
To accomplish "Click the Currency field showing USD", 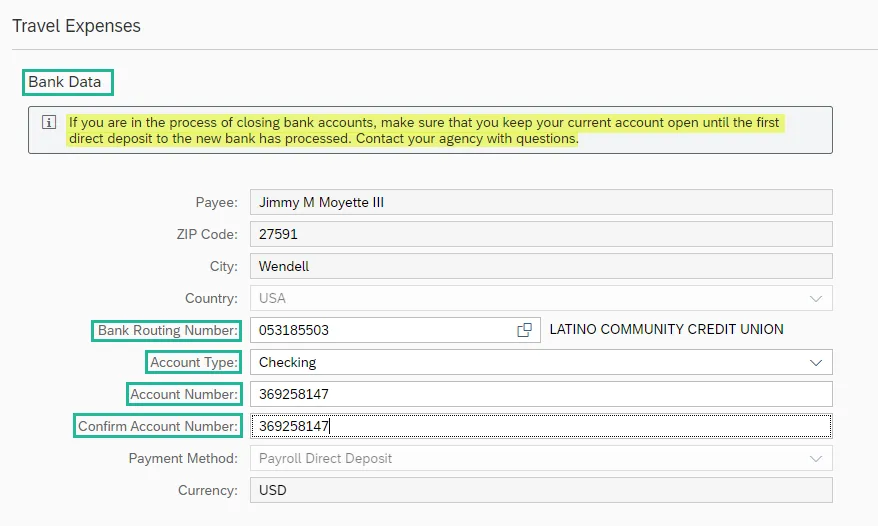I will (x=540, y=490).
